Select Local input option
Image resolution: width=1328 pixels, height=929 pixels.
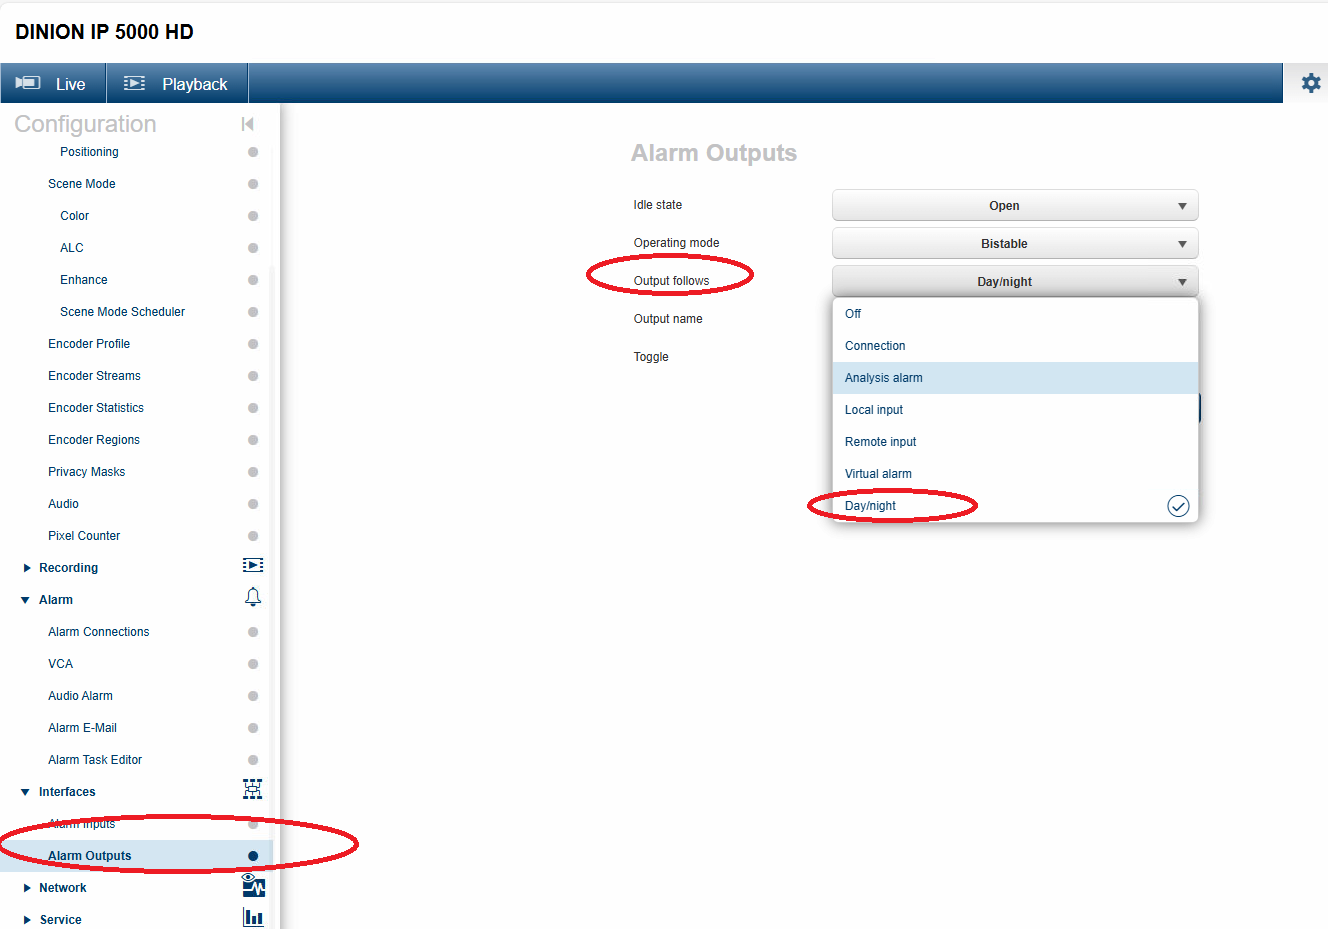(x=1015, y=410)
